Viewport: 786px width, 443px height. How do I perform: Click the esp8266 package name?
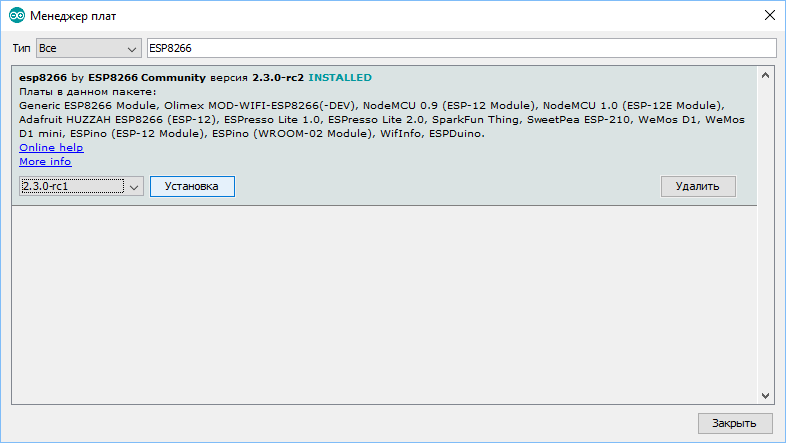pyautogui.click(x=43, y=78)
